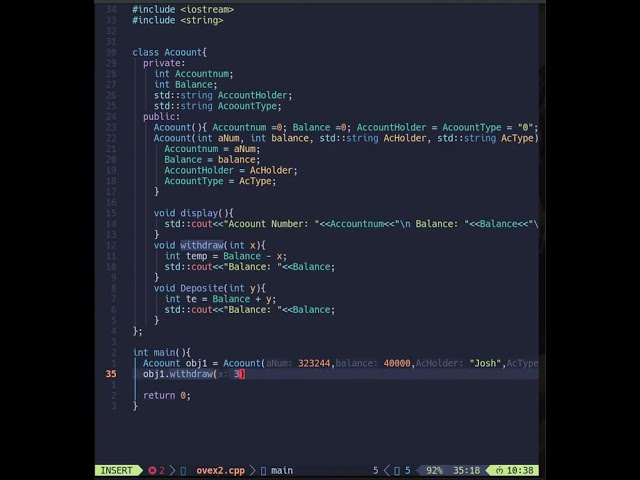Click the 35:18 cursor position indicator
This screenshot has height=480, width=640.
point(467,470)
